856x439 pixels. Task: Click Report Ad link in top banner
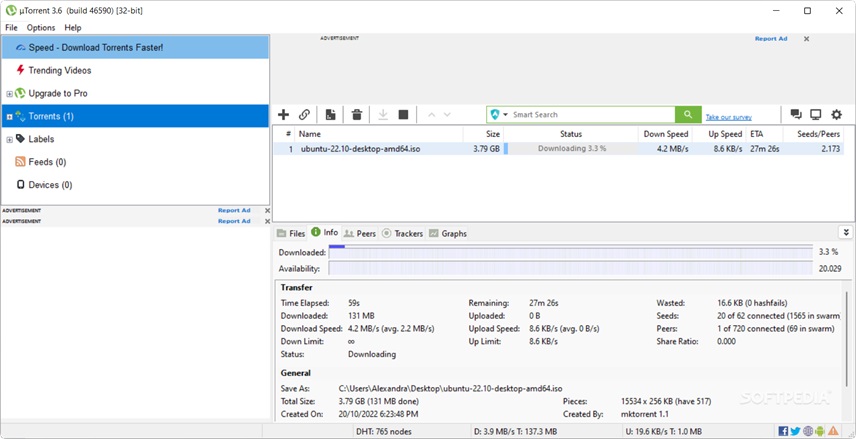click(771, 39)
